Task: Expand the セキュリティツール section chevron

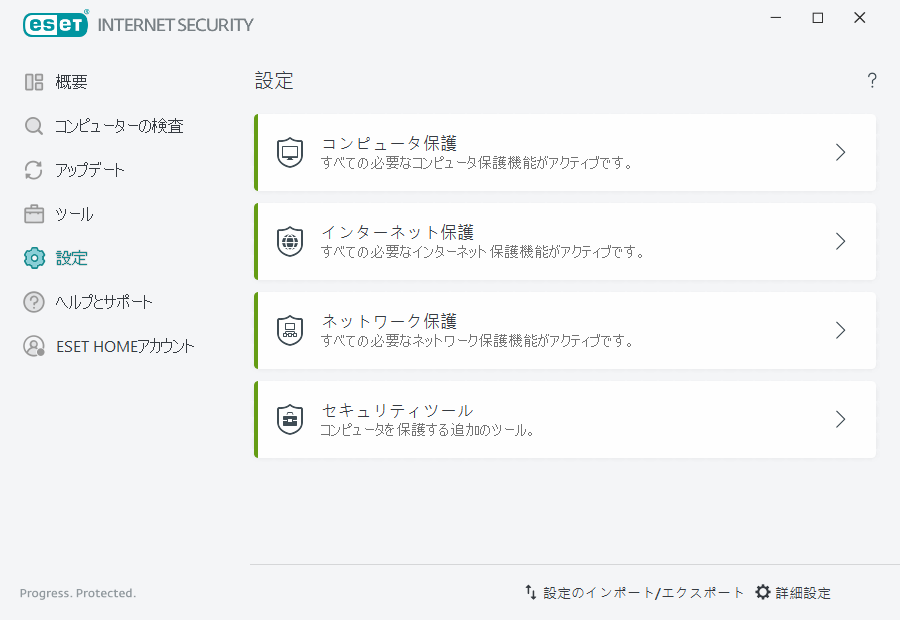Action: (840, 419)
